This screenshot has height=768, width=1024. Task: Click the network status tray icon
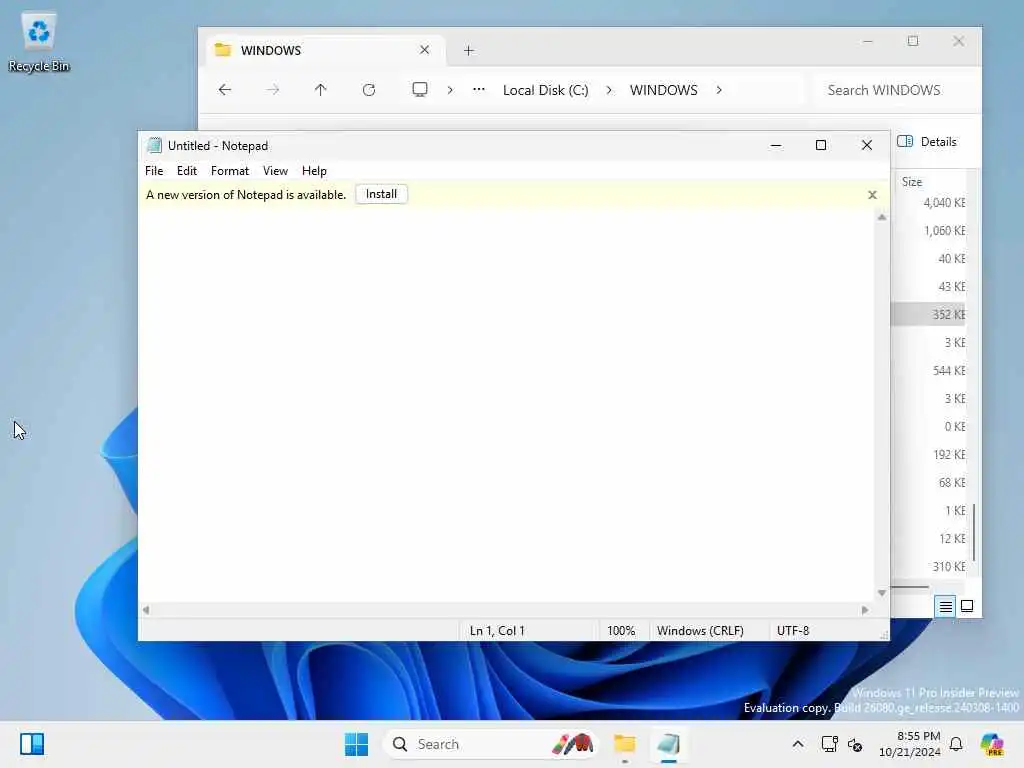click(x=829, y=744)
